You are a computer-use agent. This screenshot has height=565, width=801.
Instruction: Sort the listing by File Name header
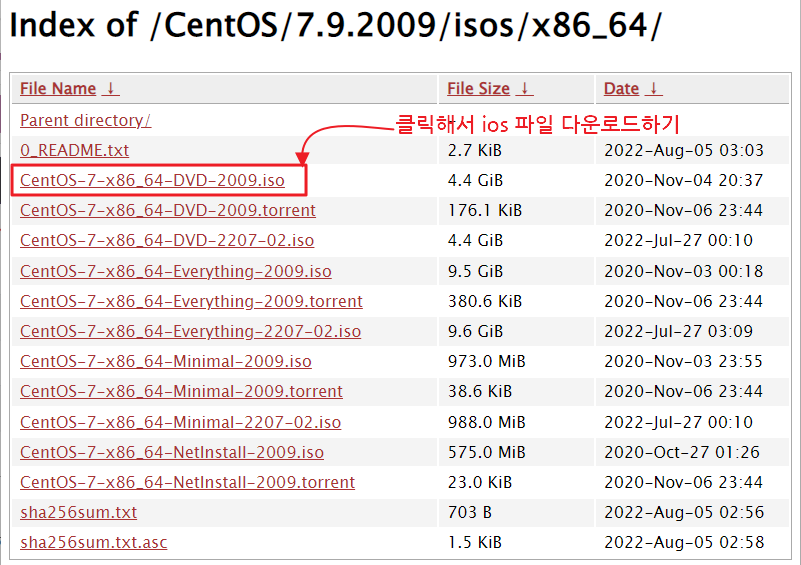(x=58, y=88)
